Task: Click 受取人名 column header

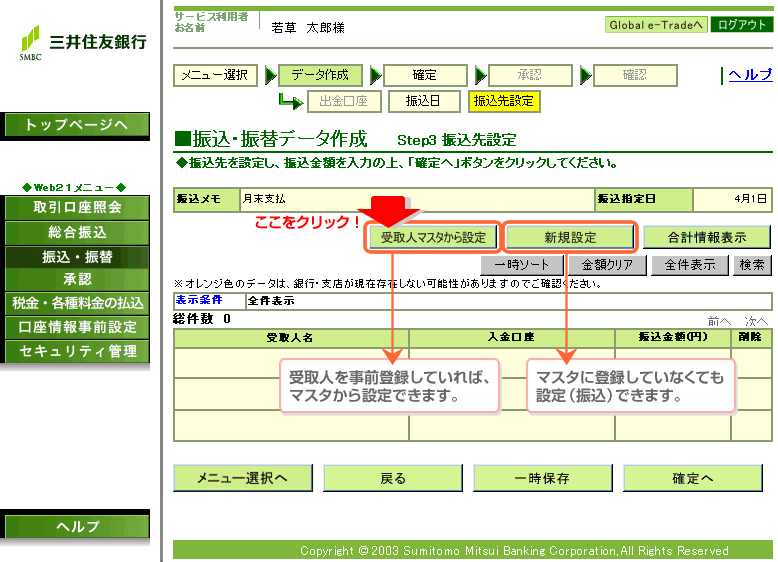Action: [x=291, y=338]
